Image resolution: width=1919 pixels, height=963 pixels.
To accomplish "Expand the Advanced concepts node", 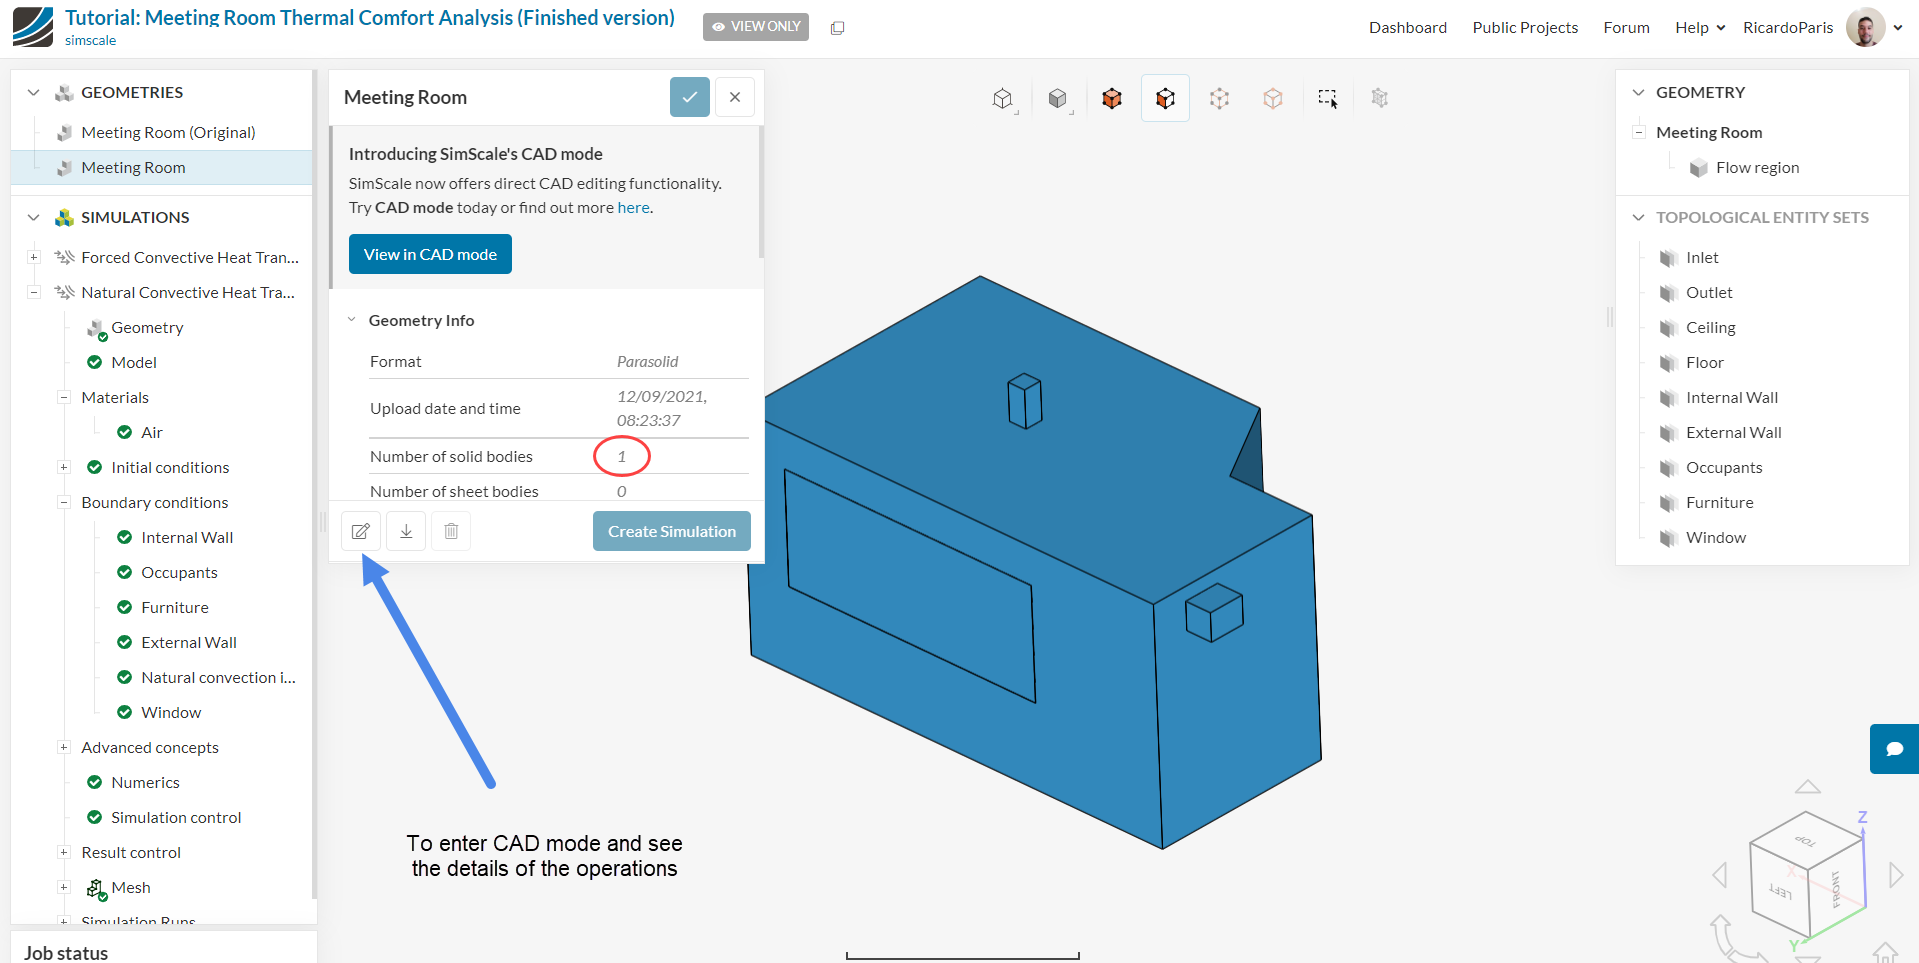I will pyautogui.click(x=64, y=747).
